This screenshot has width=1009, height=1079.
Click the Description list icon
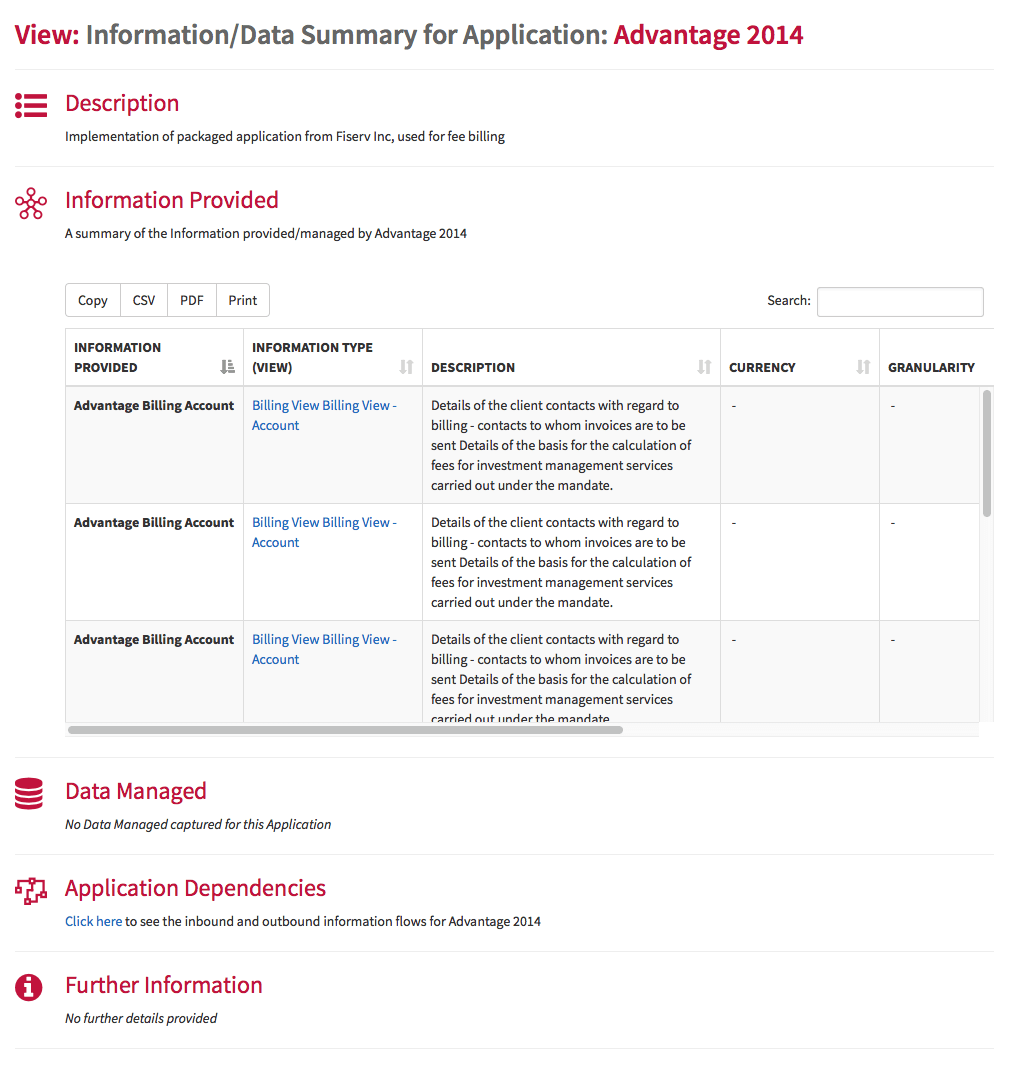coord(31,105)
